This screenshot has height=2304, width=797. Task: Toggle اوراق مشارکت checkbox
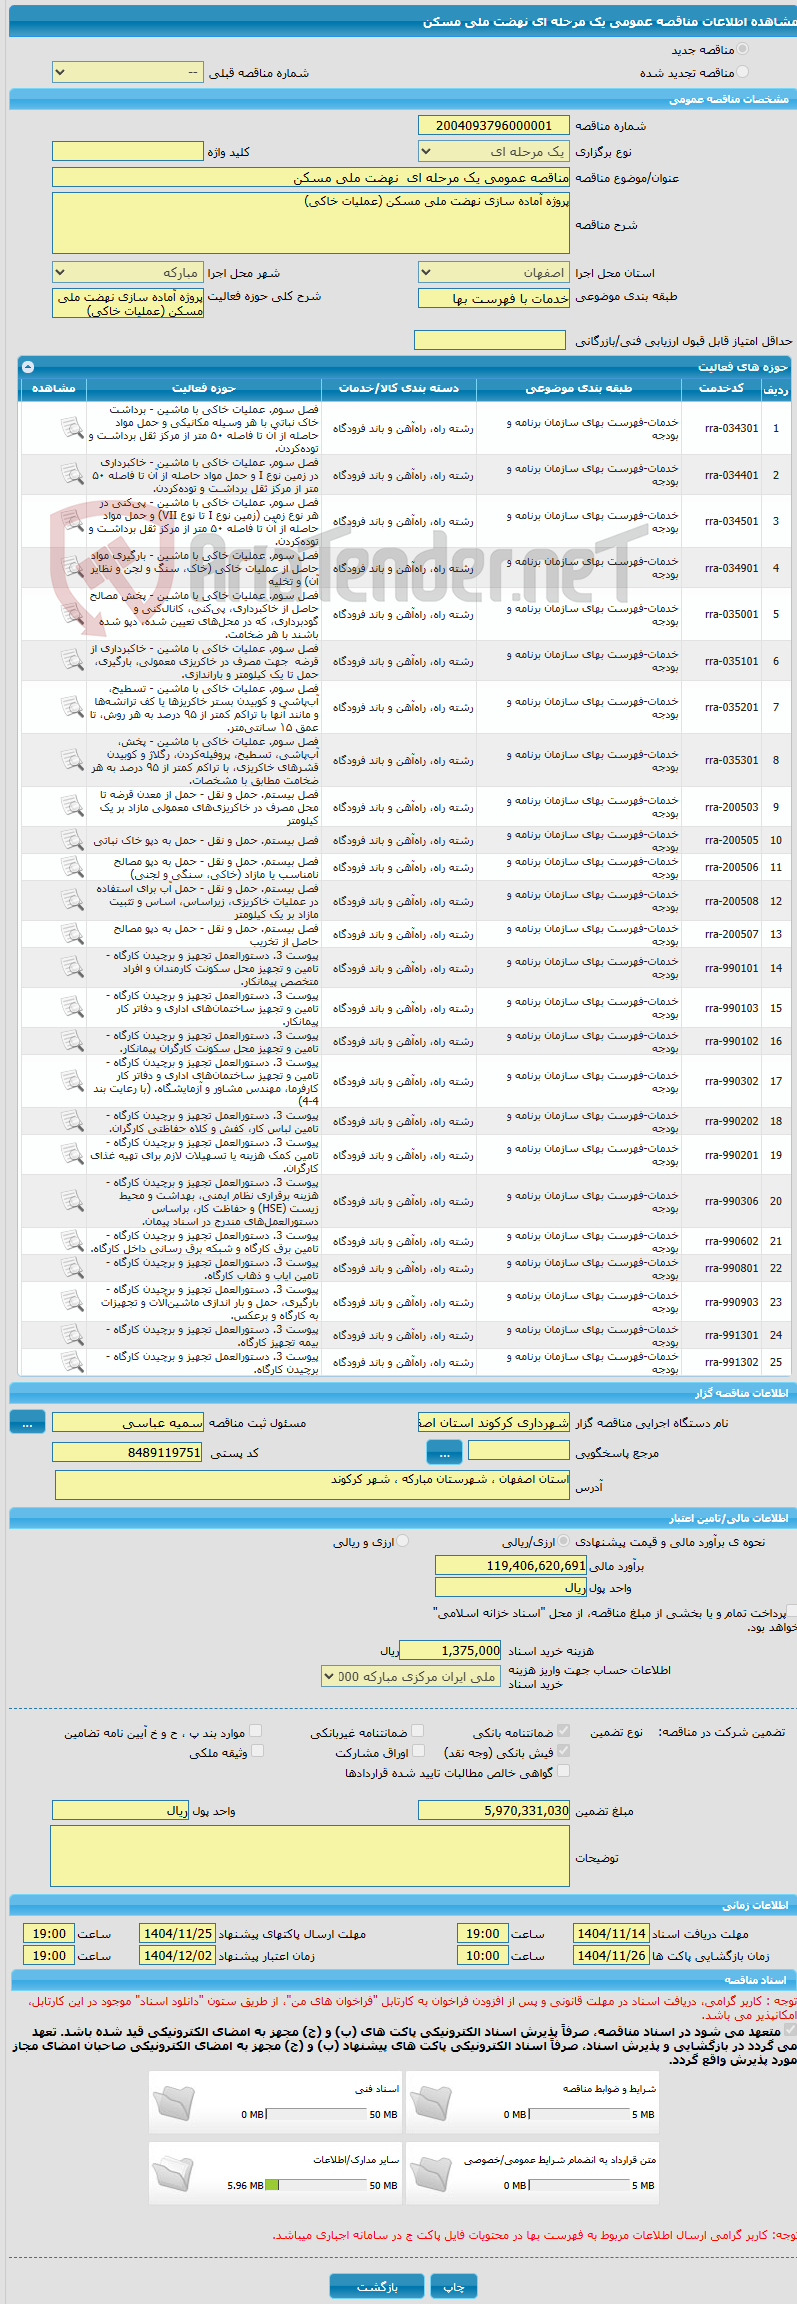coord(419,1751)
